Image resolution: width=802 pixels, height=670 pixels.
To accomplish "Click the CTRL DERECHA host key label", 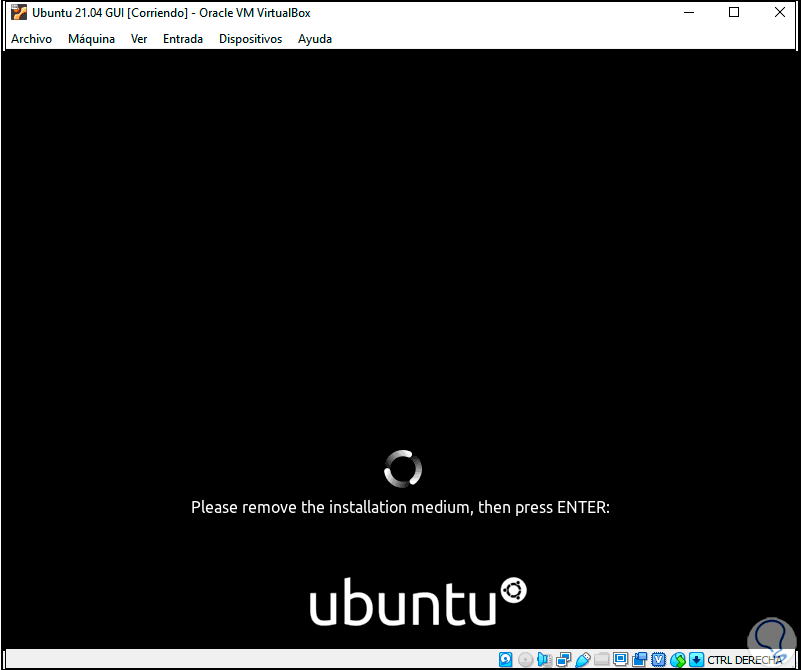I will coord(745,660).
